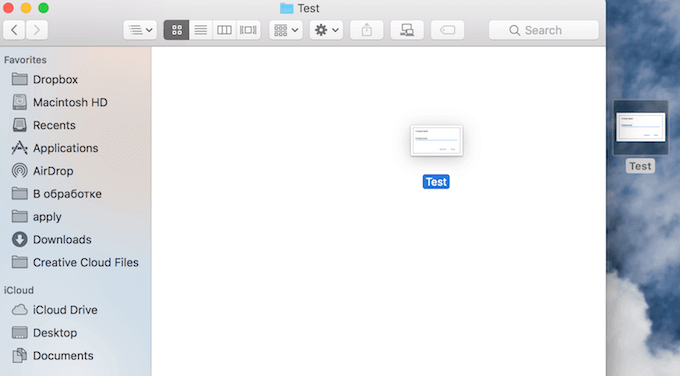Click the window title text Test
The width and height of the screenshot is (680, 376).
pos(308,8)
